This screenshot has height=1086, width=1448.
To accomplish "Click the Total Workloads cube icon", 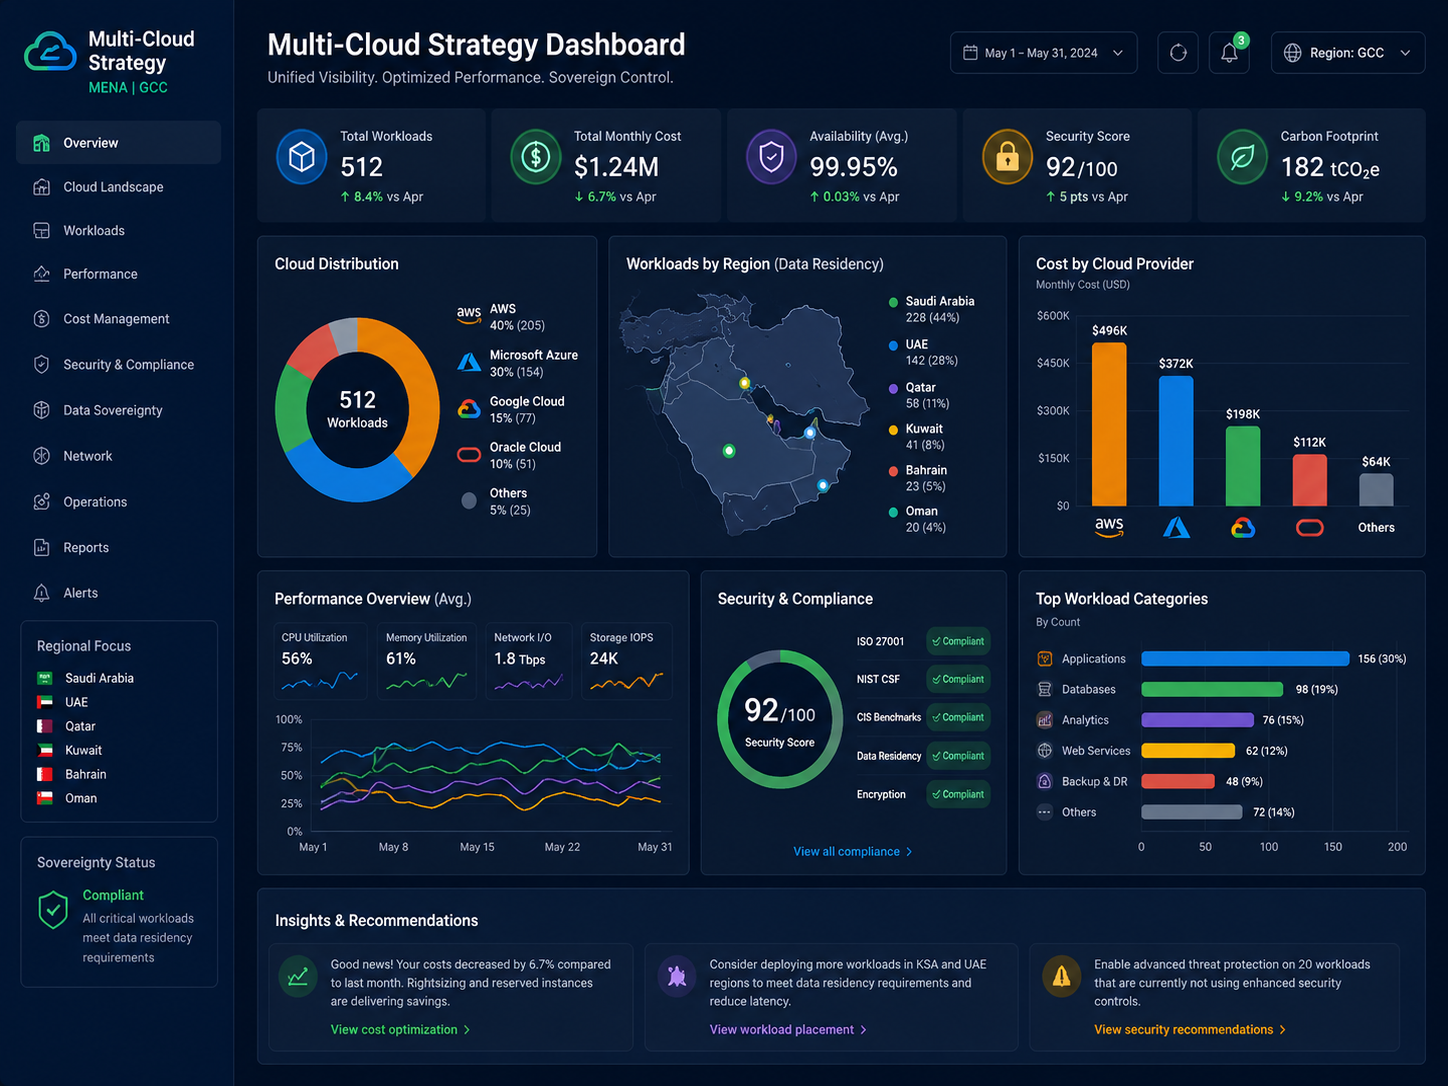I will (302, 157).
